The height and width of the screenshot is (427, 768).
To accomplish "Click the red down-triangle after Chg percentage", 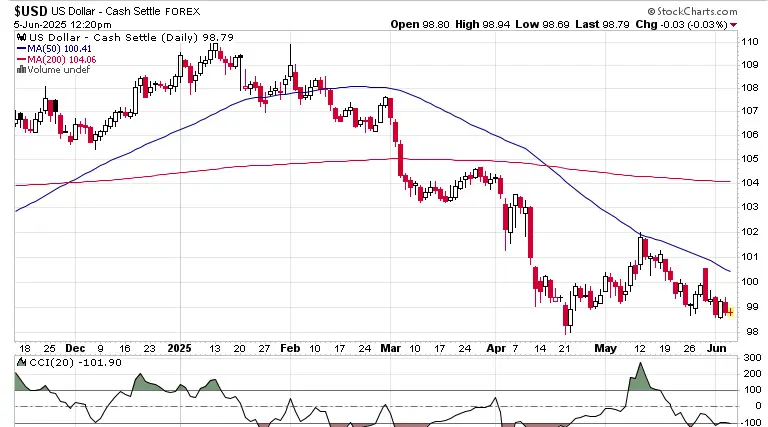I will [x=733, y=24].
